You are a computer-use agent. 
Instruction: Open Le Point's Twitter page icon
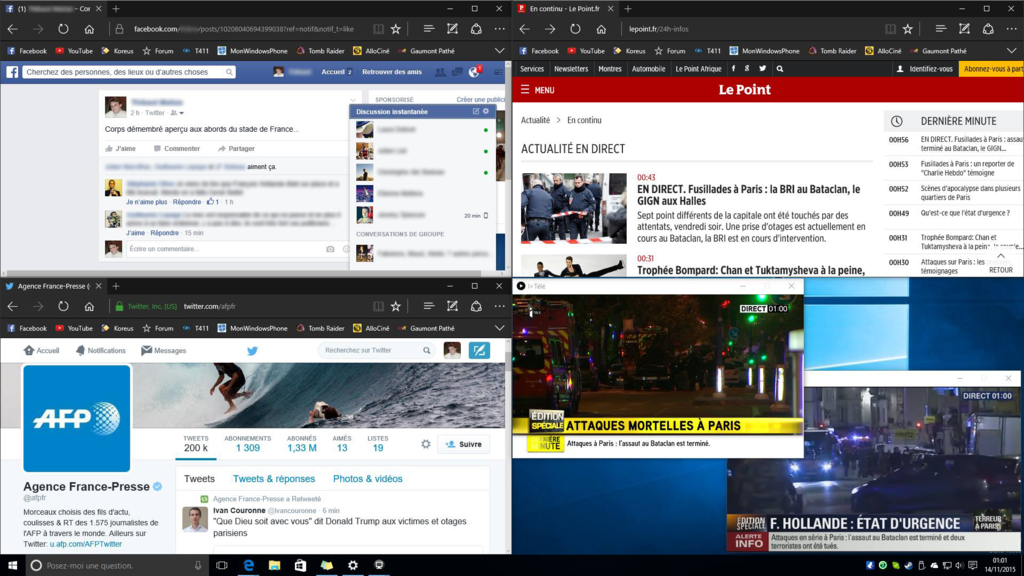pyautogui.click(x=762, y=69)
